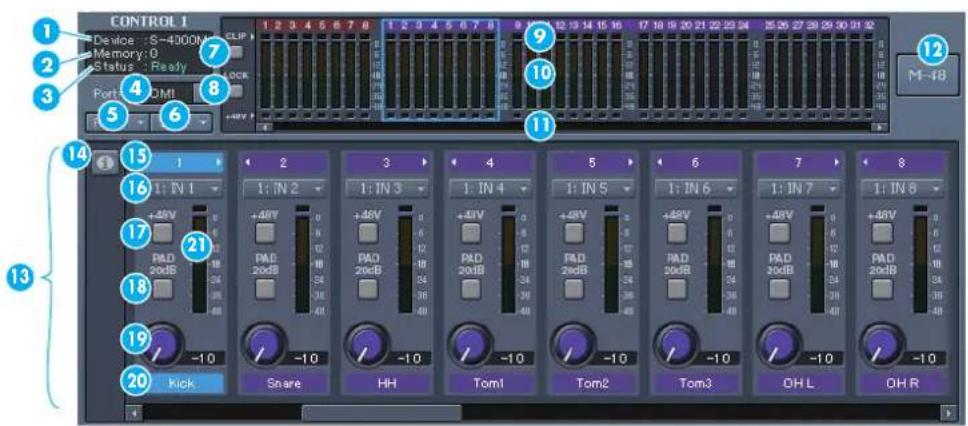The image size is (968, 426).
Task: Toggle PAD 20dB on Tom2 channel
Action: (x=574, y=288)
